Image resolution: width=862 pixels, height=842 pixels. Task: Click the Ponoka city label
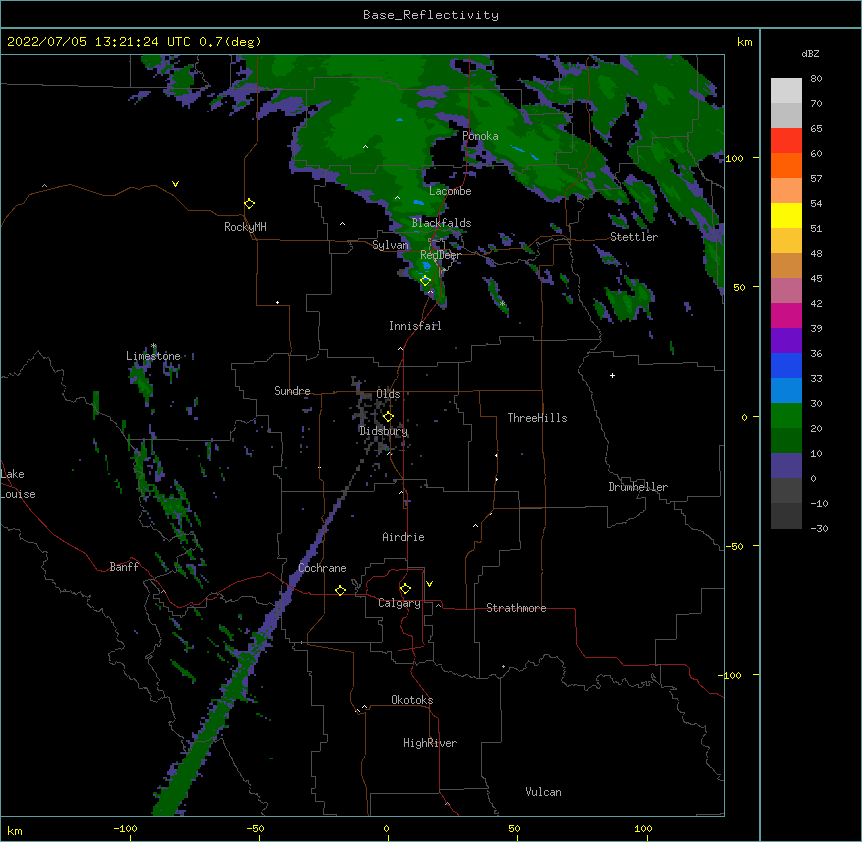tap(480, 136)
